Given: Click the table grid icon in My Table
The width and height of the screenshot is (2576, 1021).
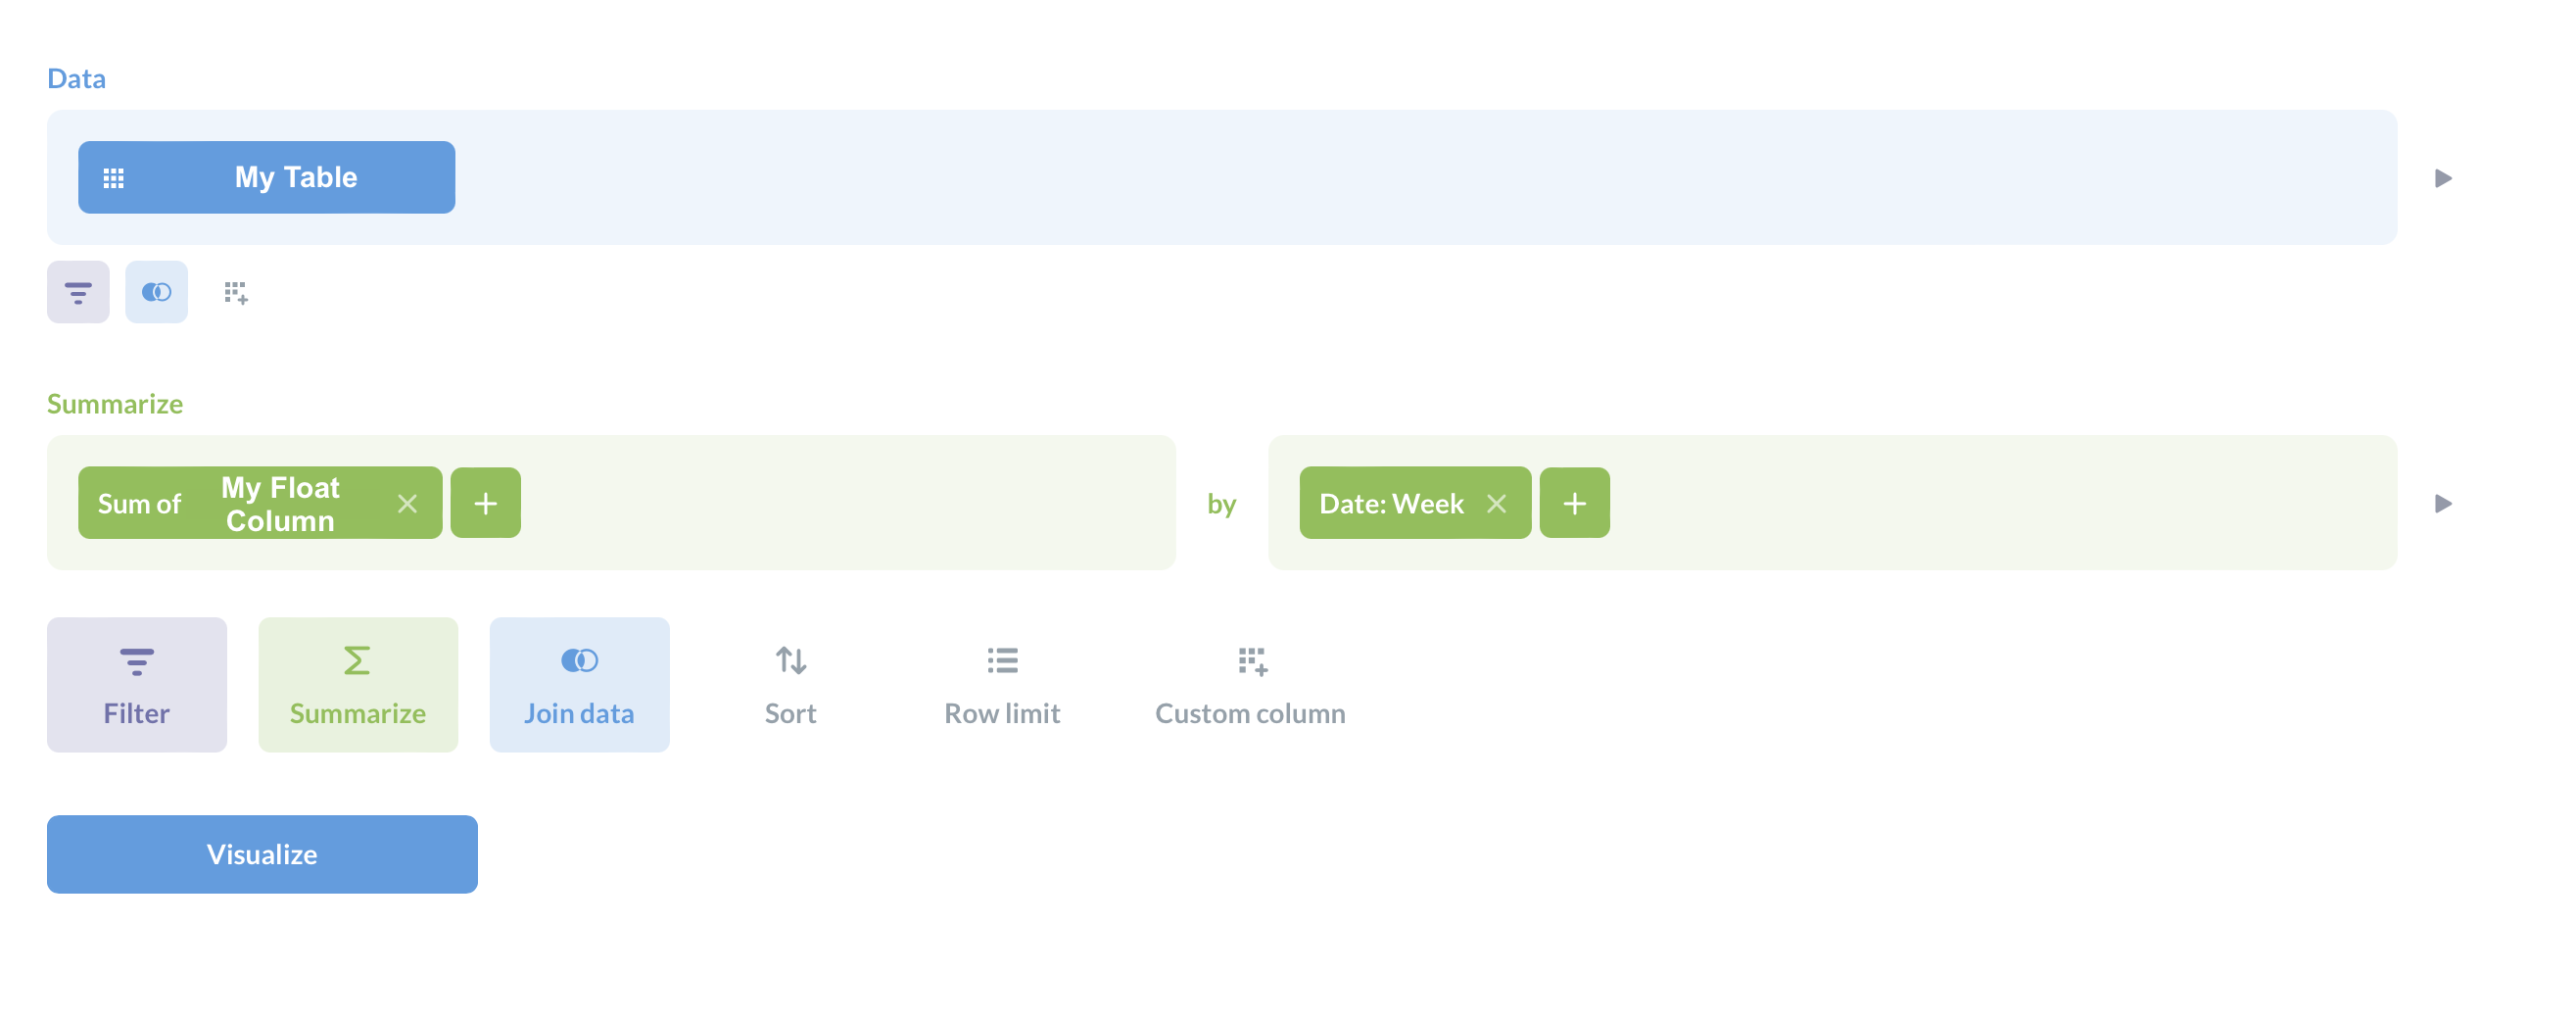Looking at the screenshot, I should pyautogui.click(x=114, y=178).
